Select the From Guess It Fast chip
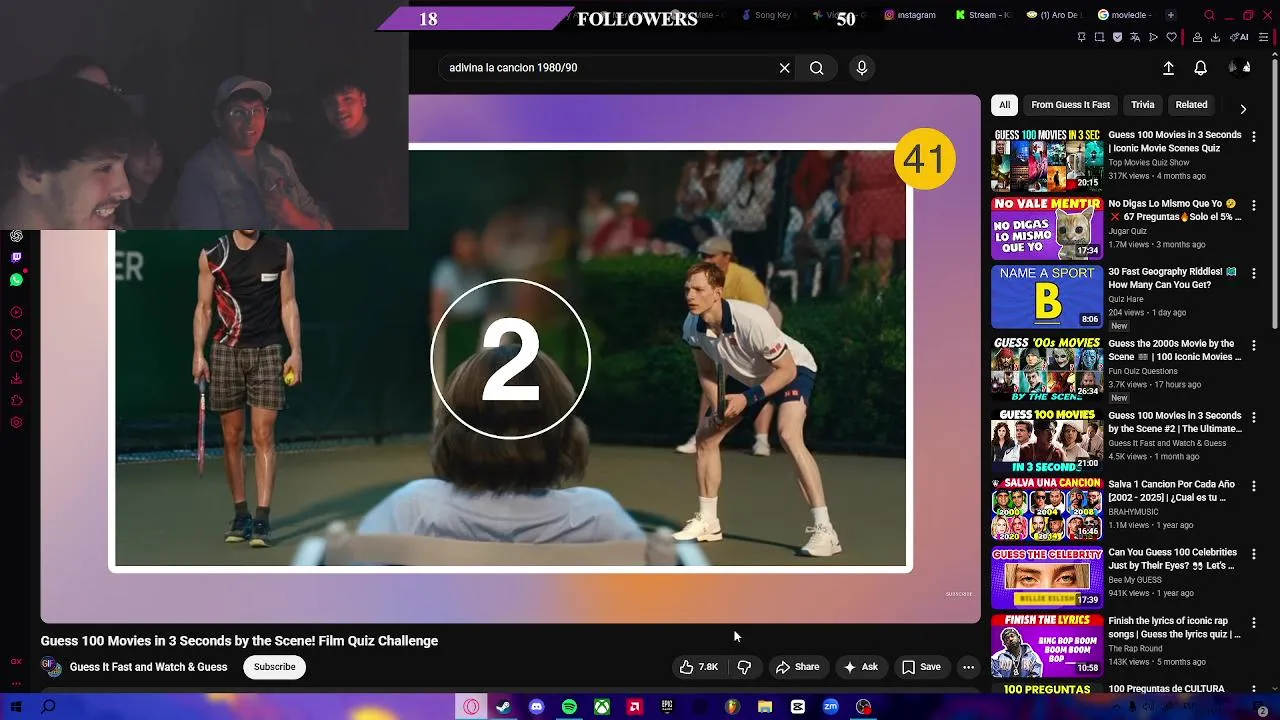Screen dimensions: 1280x720 point(1070,105)
